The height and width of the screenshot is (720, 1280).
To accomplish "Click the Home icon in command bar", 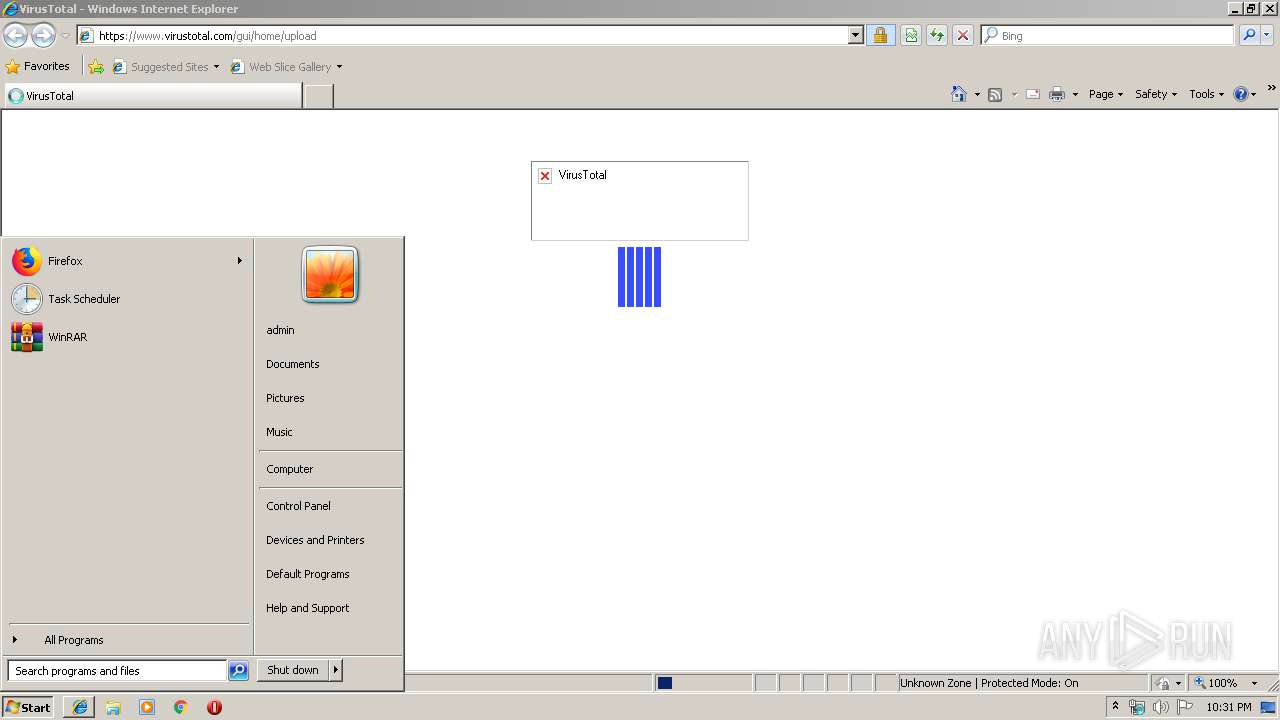I will click(x=959, y=94).
